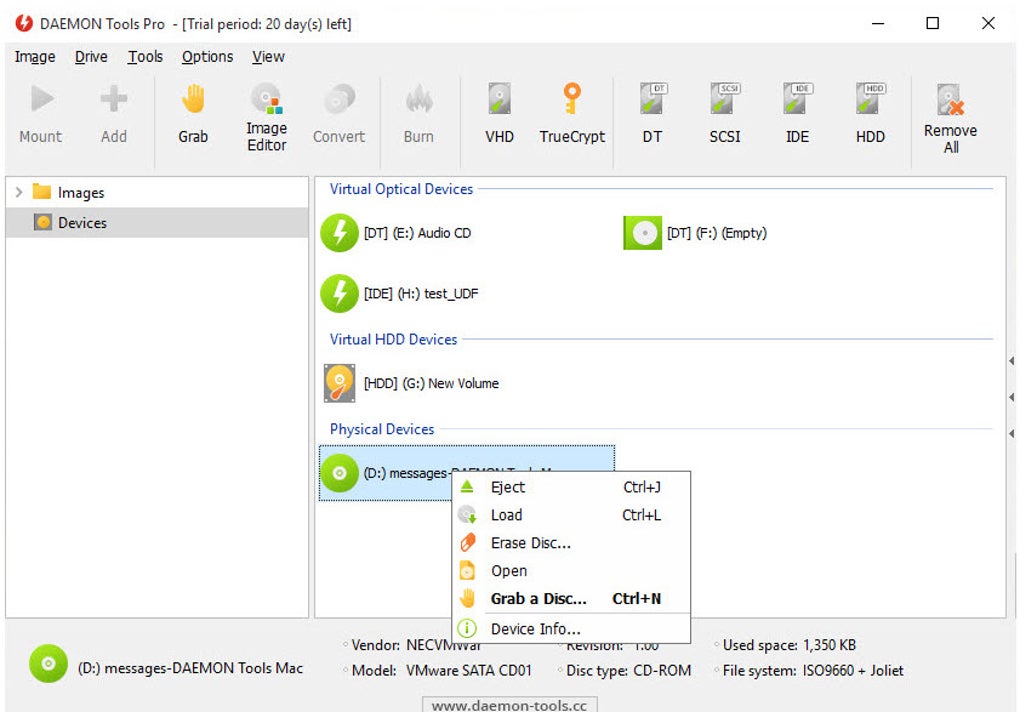Choose Eject from the context menu
This screenshot has height=712, width=1020.
click(570, 487)
